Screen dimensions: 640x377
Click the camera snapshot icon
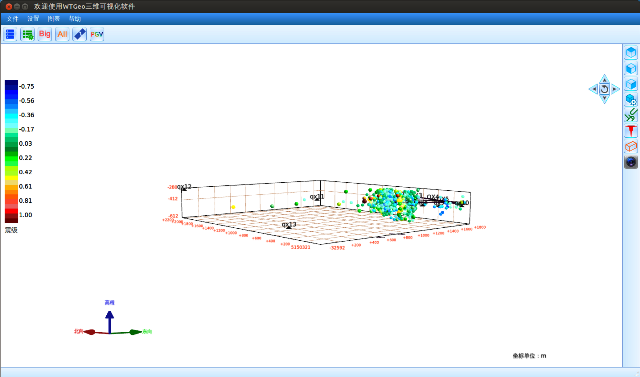[631, 162]
